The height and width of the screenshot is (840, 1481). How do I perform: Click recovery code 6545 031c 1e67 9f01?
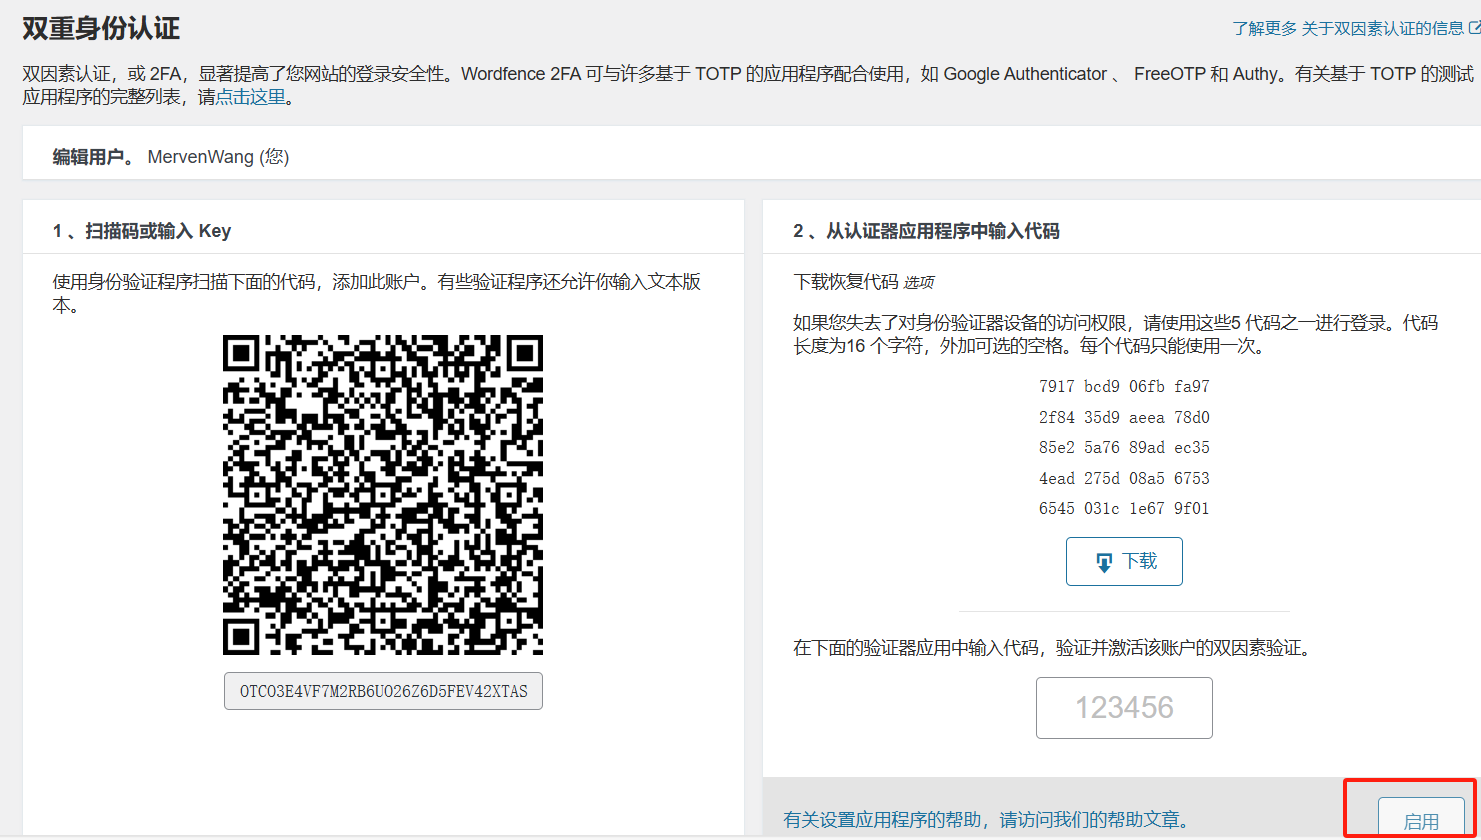(x=1124, y=509)
